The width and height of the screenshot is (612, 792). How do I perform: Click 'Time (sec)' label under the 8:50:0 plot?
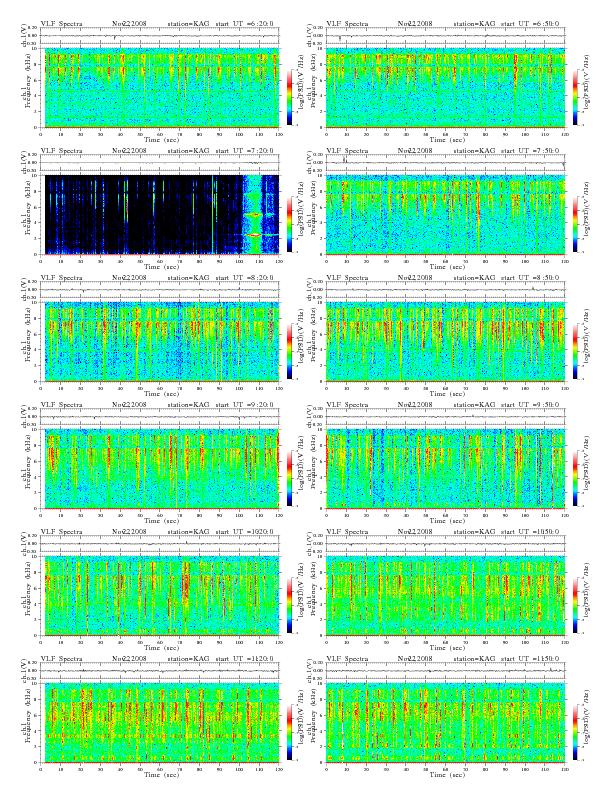pos(447,394)
